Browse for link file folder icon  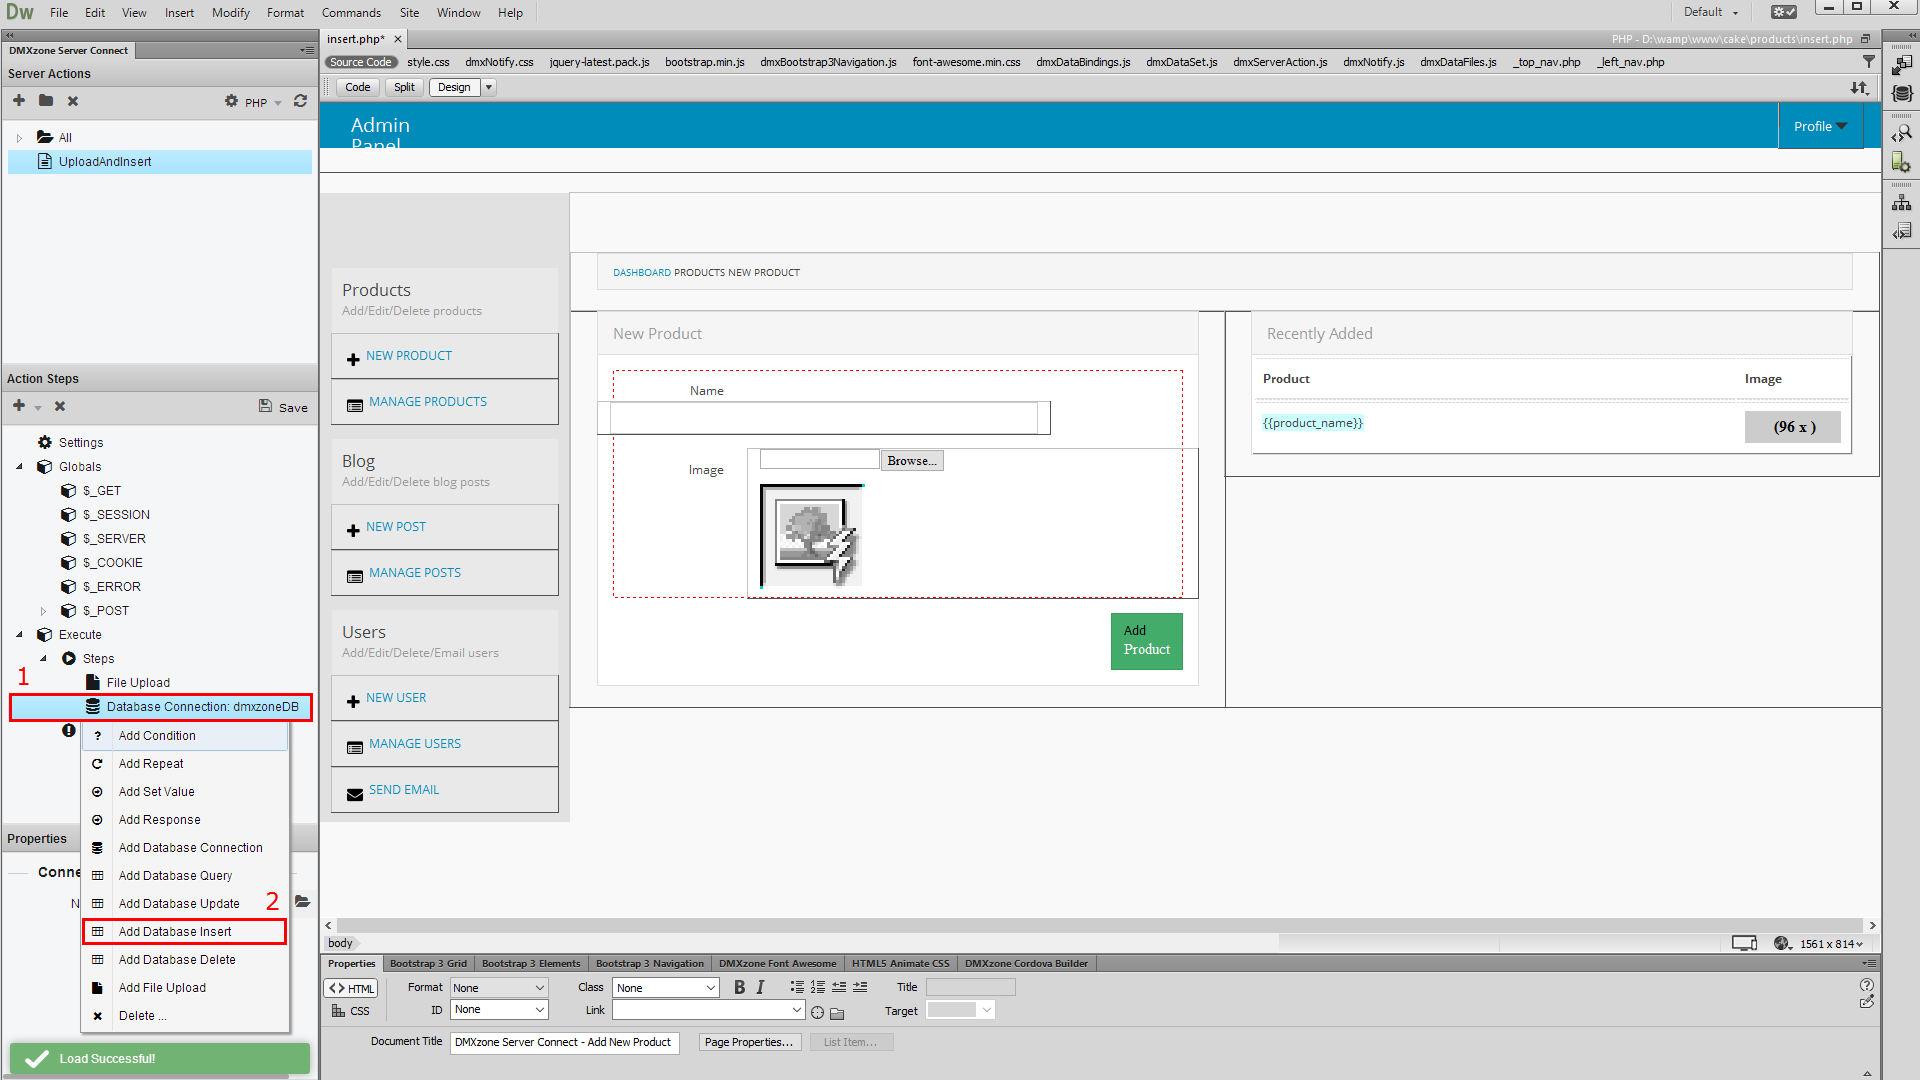(x=838, y=1013)
